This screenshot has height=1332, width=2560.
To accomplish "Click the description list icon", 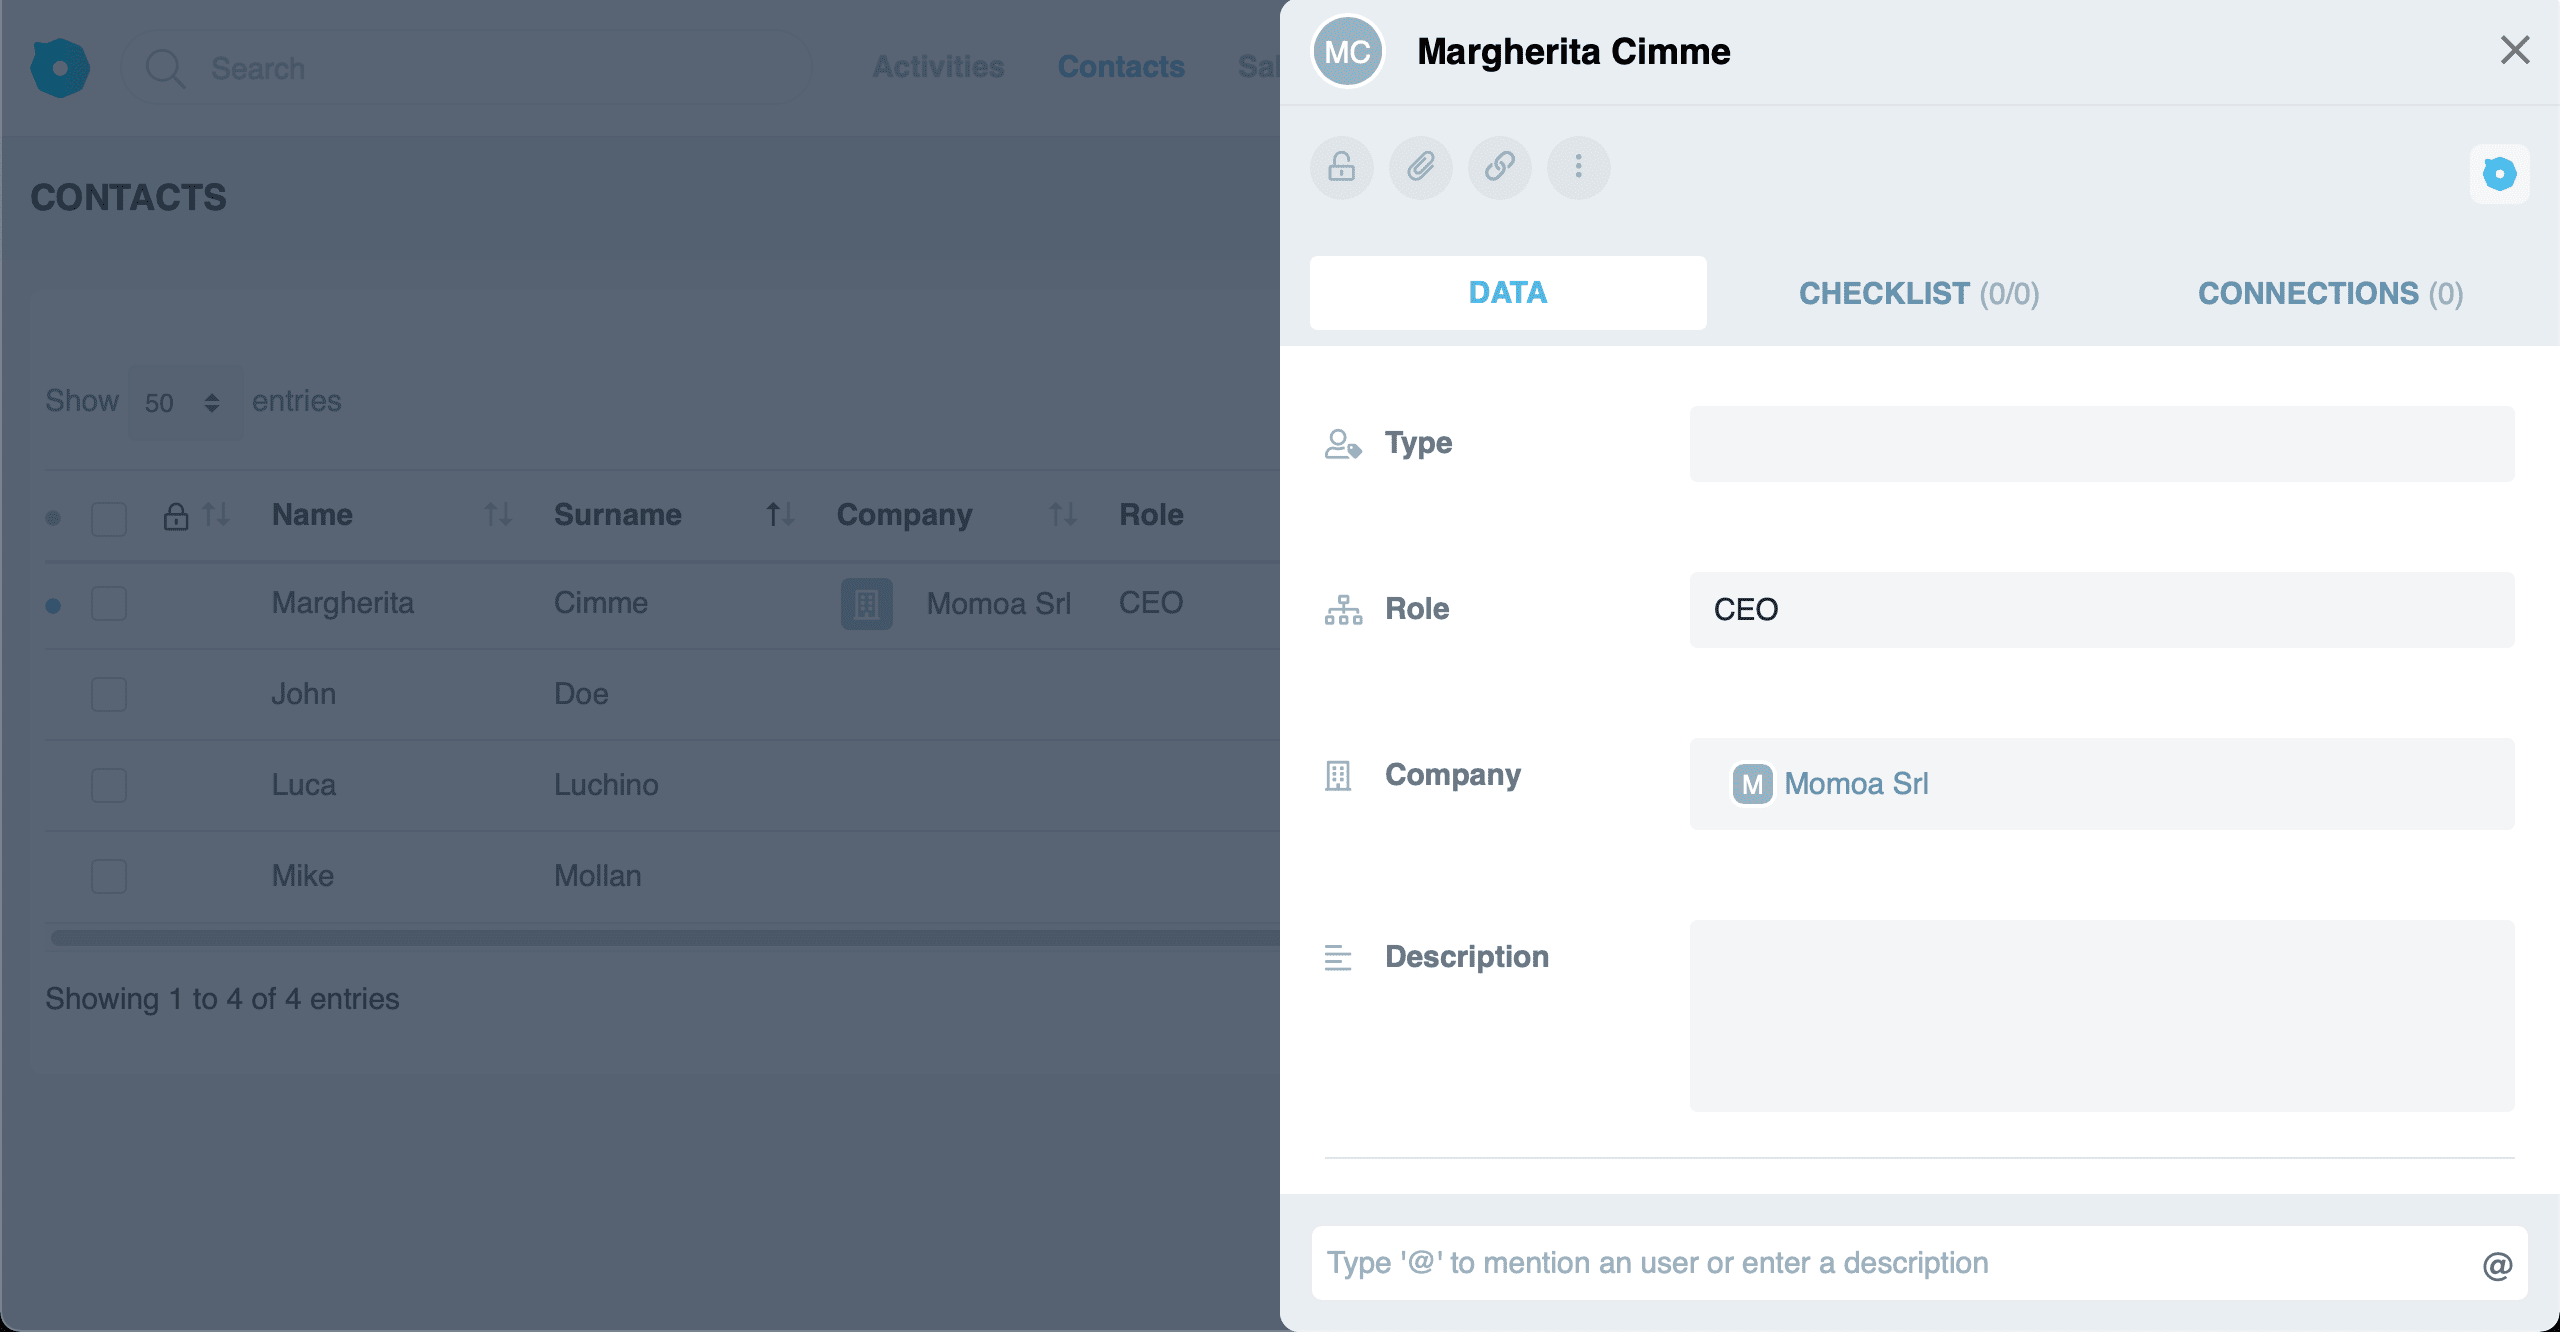I will click(x=1339, y=955).
